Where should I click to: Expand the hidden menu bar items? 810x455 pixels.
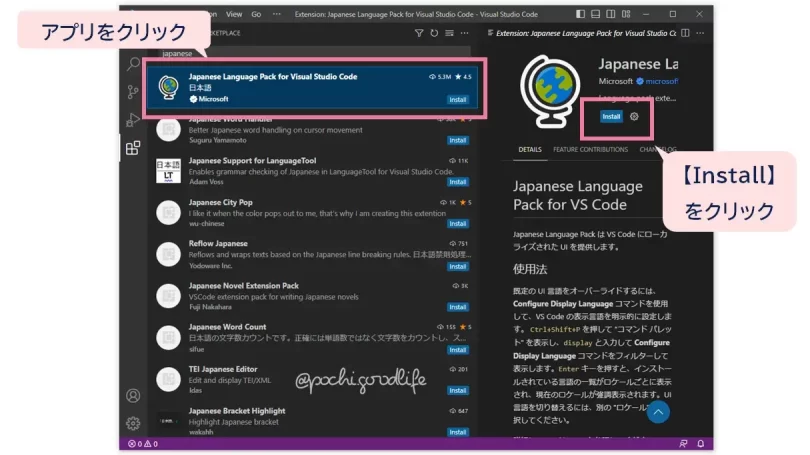click(x=275, y=15)
